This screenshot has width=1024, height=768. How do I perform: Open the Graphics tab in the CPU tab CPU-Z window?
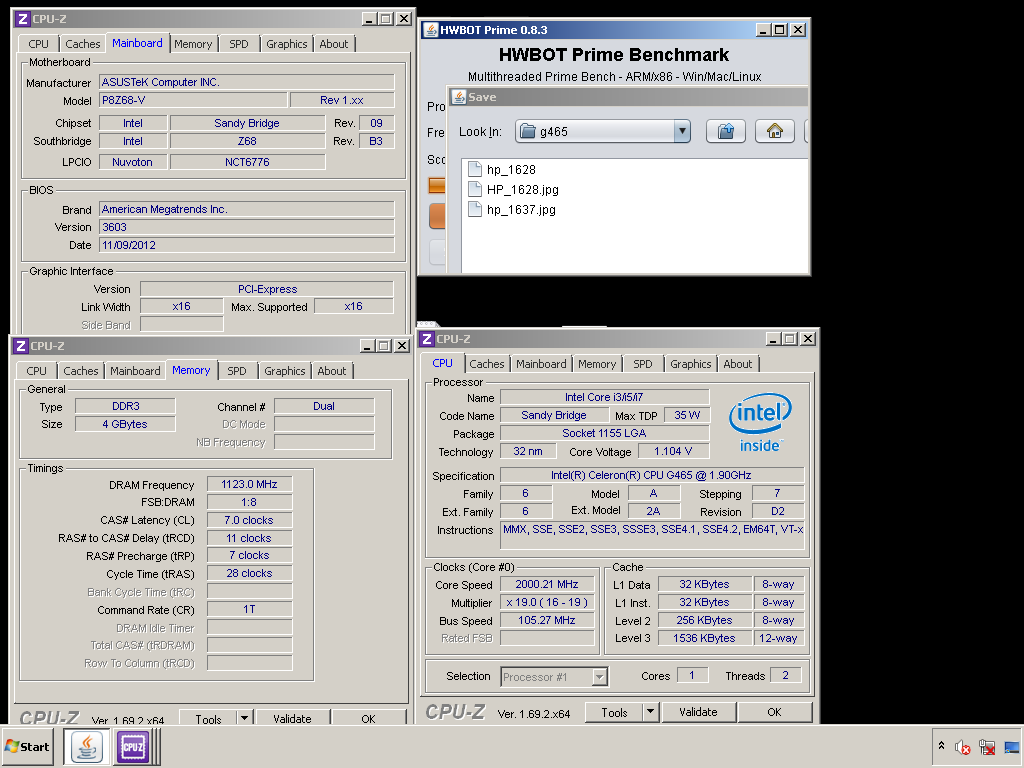(x=690, y=364)
